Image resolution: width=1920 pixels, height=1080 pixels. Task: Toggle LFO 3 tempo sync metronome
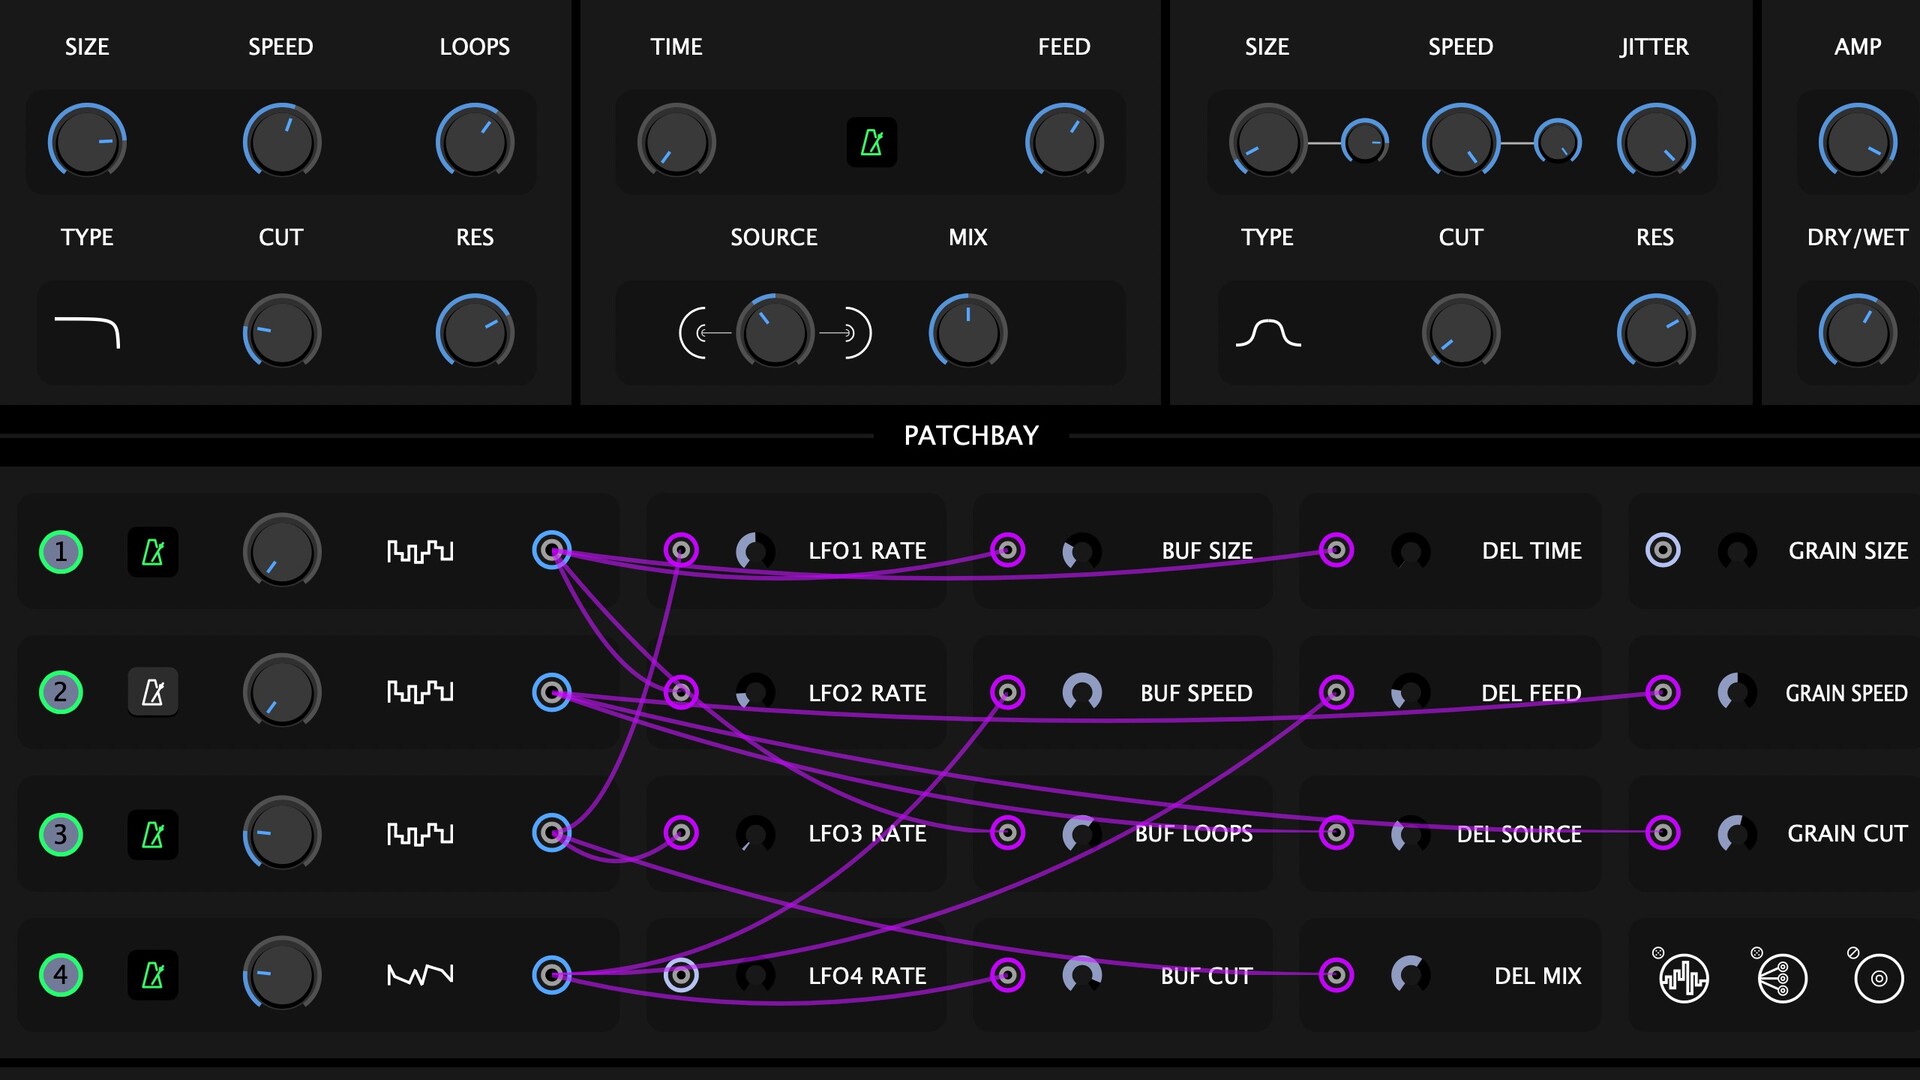click(153, 834)
